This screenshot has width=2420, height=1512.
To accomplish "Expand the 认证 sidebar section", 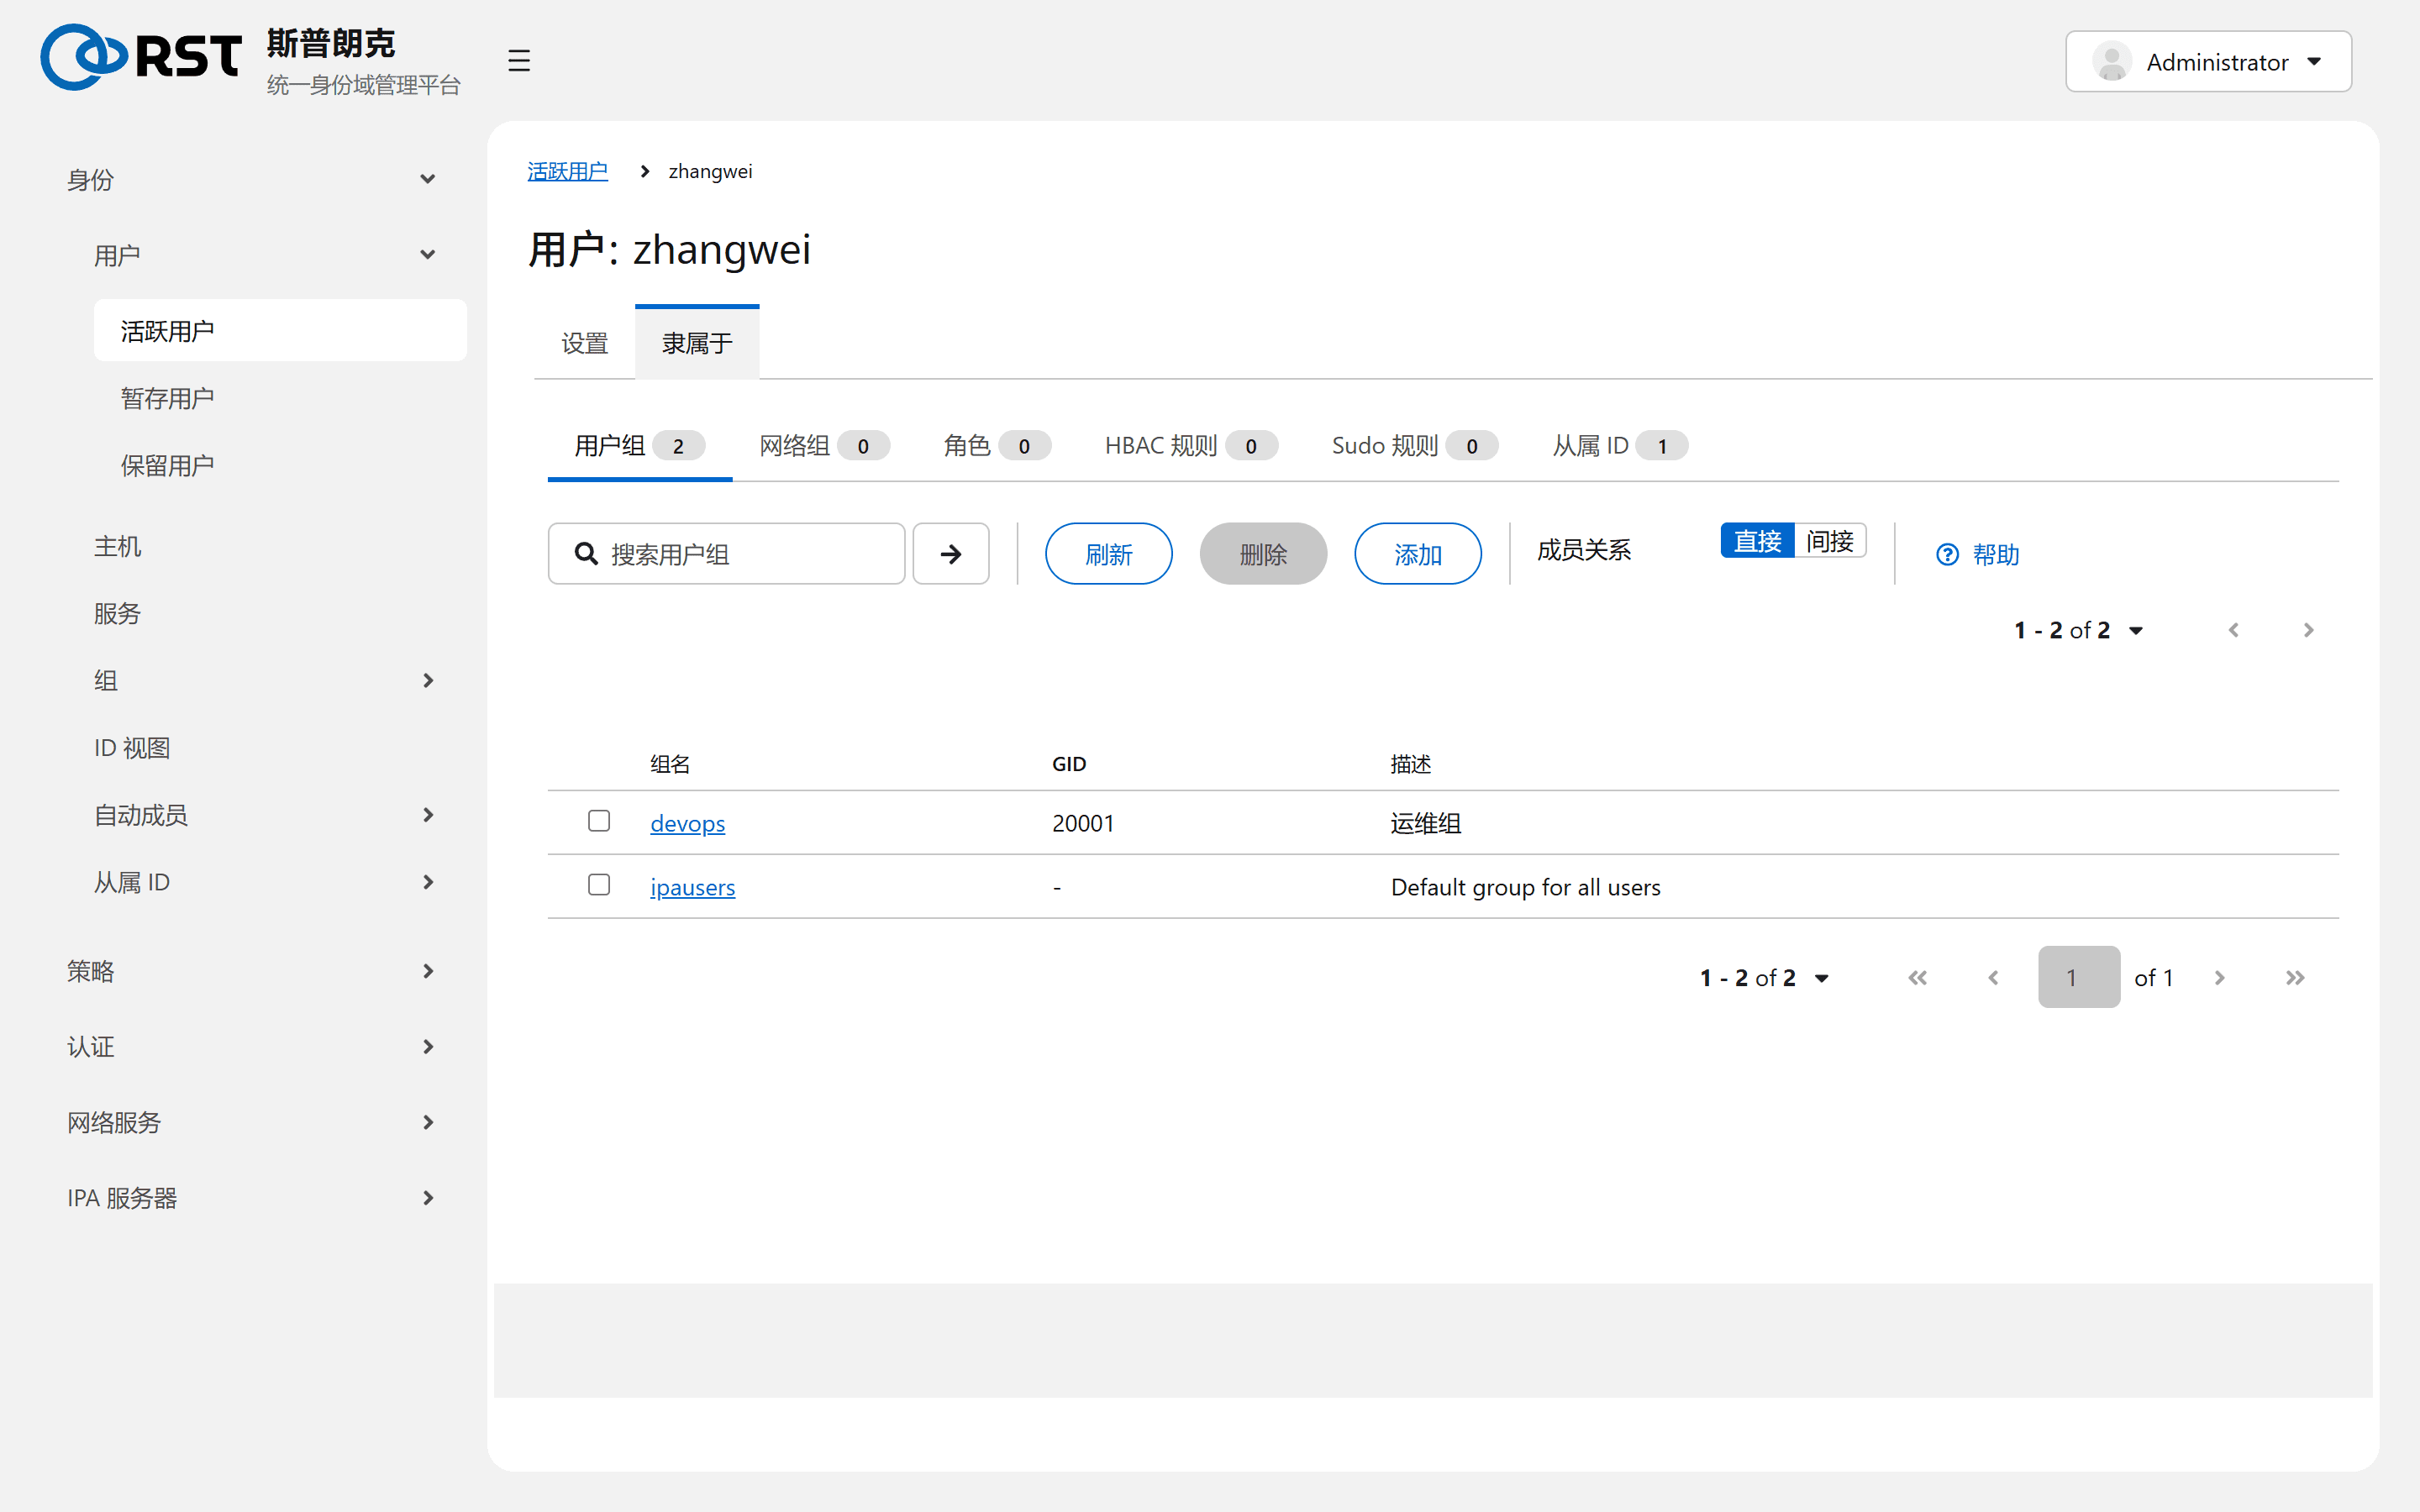I will pyautogui.click(x=252, y=1047).
